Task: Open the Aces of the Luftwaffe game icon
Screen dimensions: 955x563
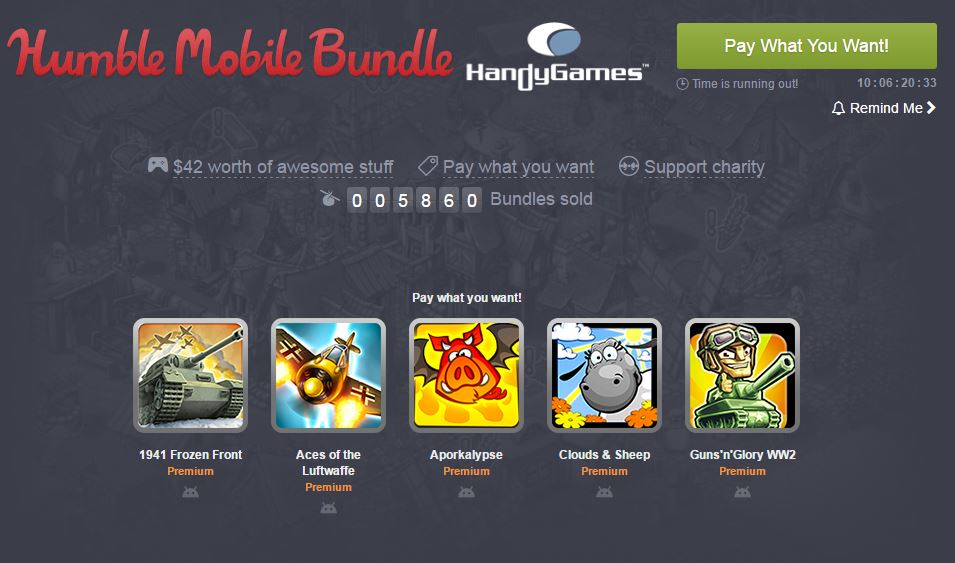Action: [328, 375]
